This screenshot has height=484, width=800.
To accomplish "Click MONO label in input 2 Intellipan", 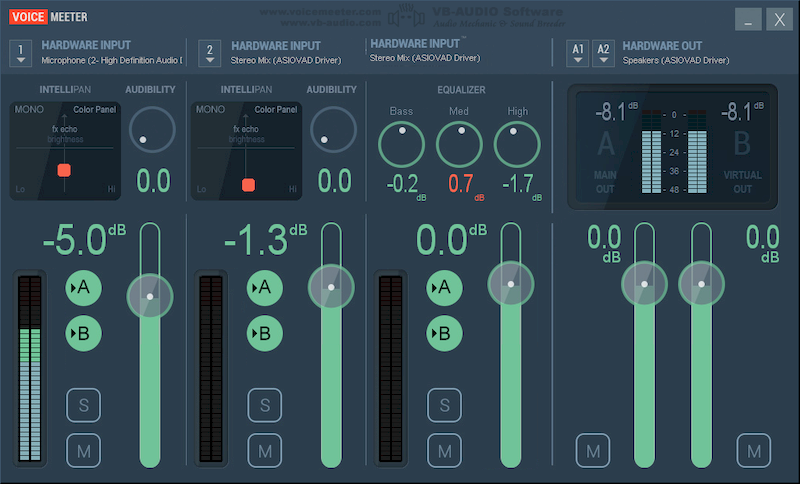I will tap(210, 109).
